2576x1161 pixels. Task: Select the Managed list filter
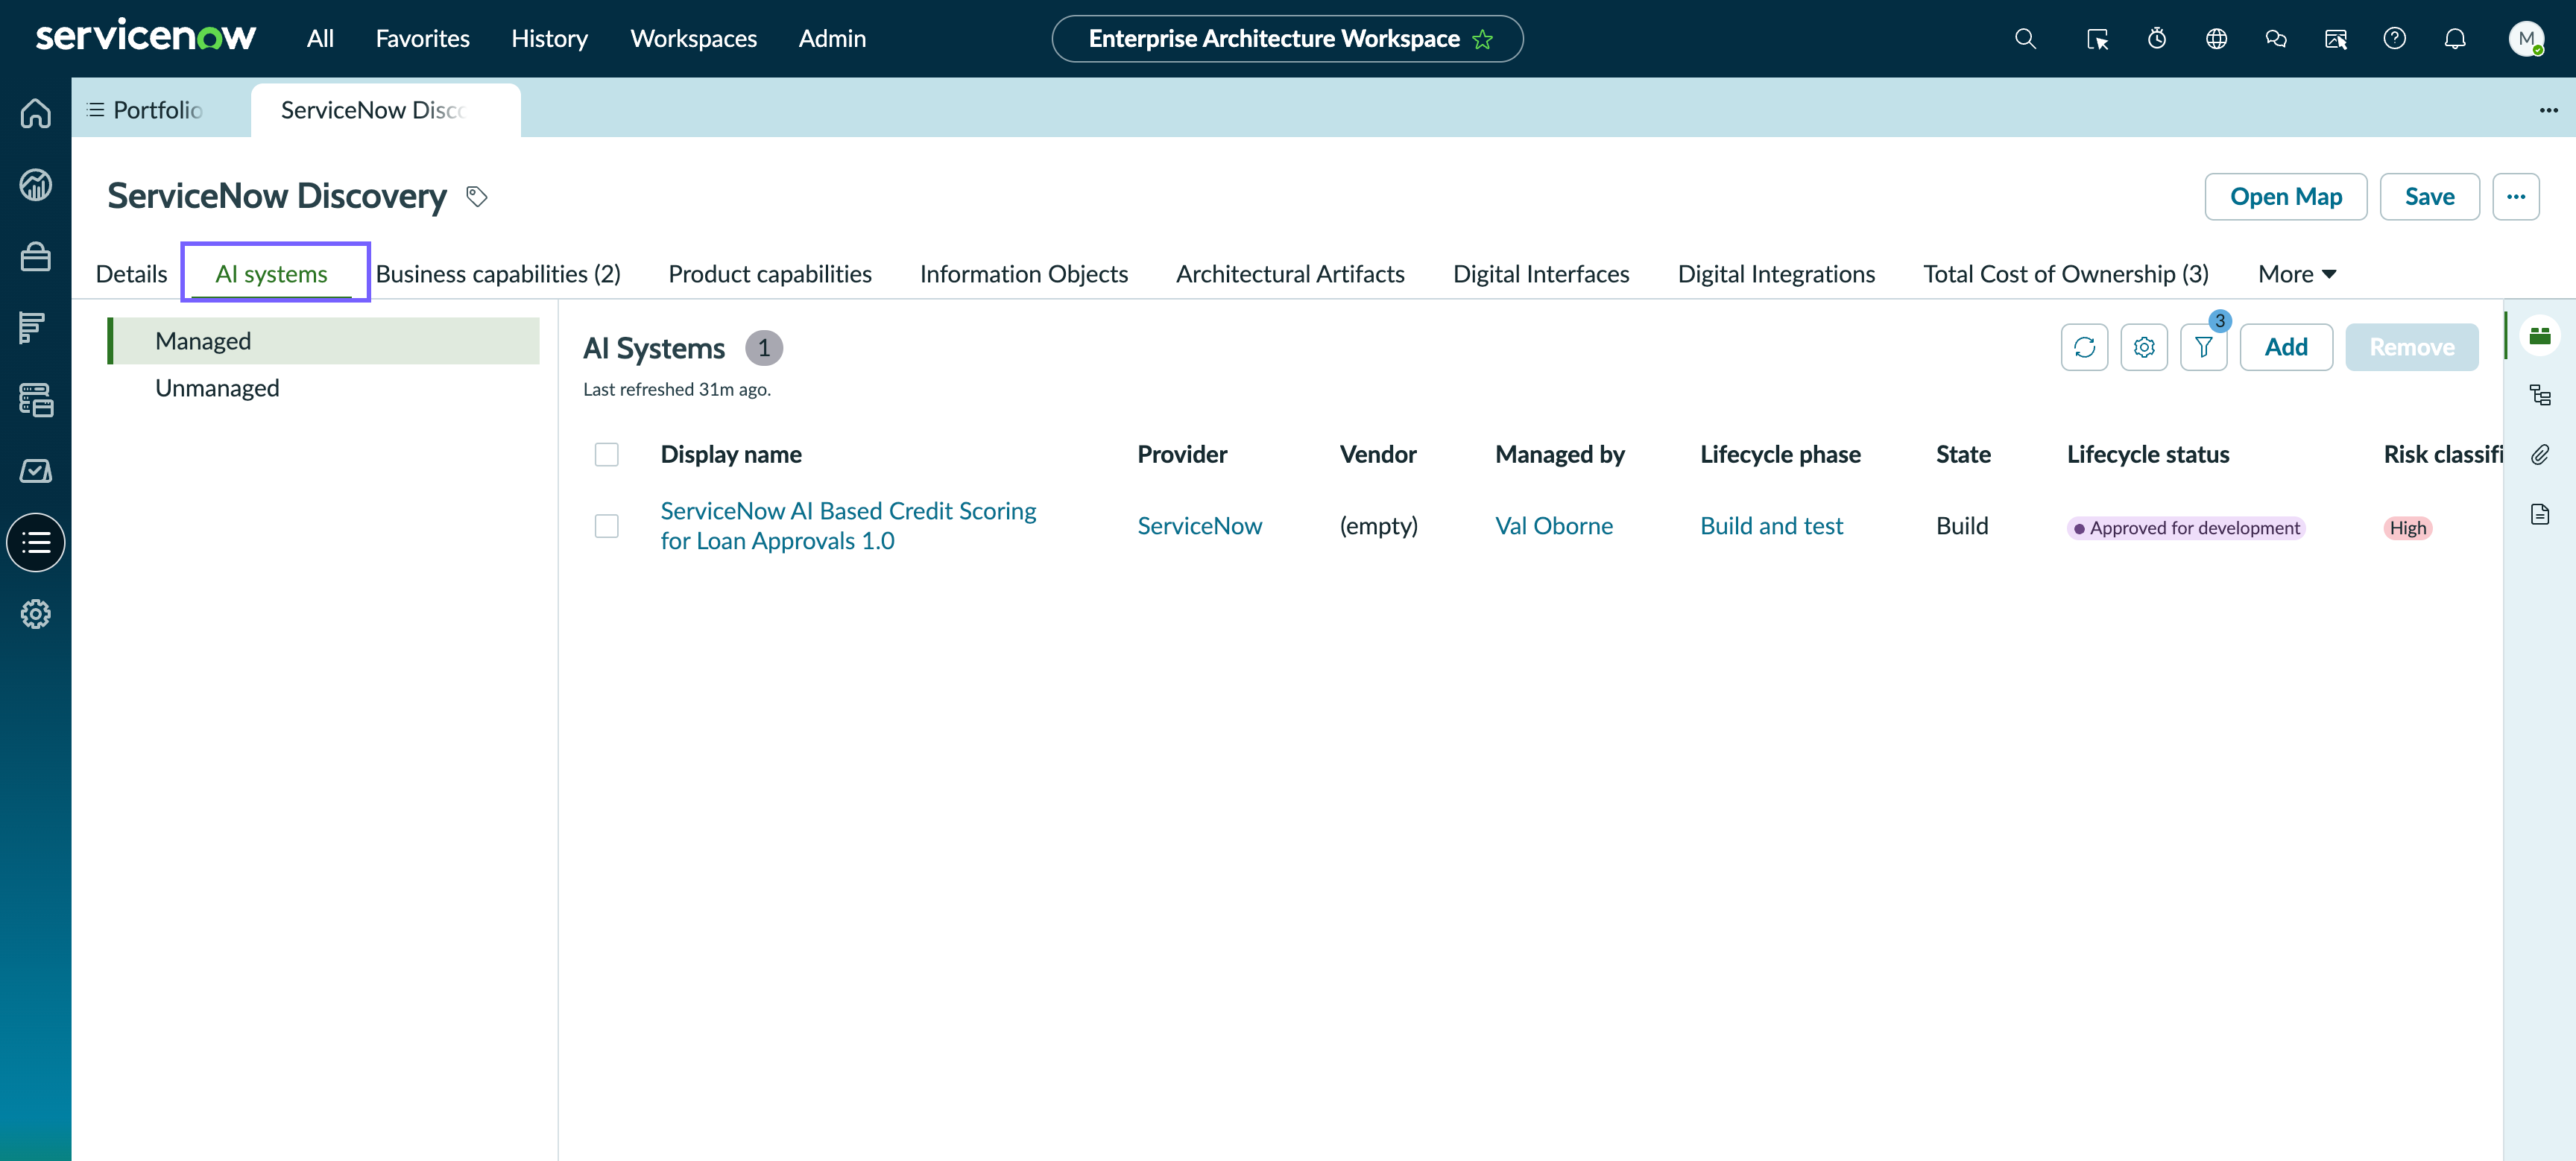[324, 341]
